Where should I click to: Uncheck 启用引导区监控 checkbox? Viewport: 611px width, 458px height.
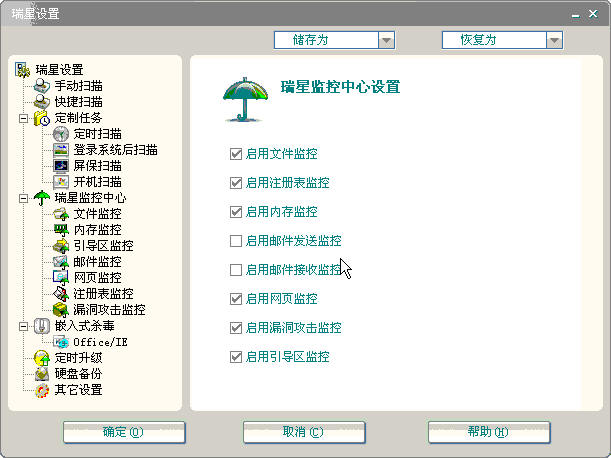pyautogui.click(x=236, y=357)
